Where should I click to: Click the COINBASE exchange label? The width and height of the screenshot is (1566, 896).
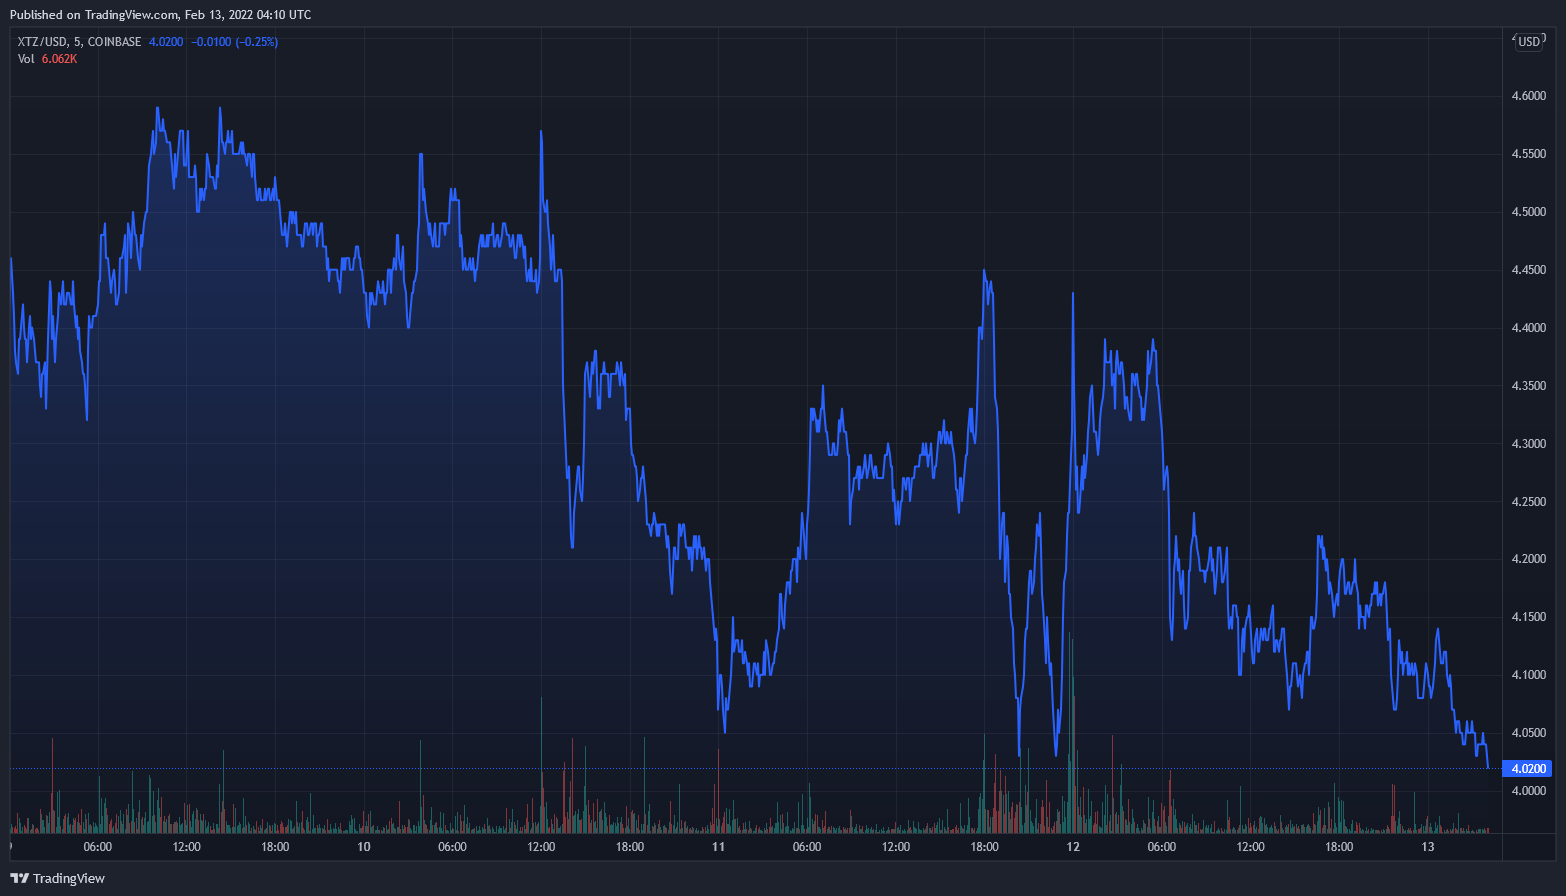(x=114, y=42)
